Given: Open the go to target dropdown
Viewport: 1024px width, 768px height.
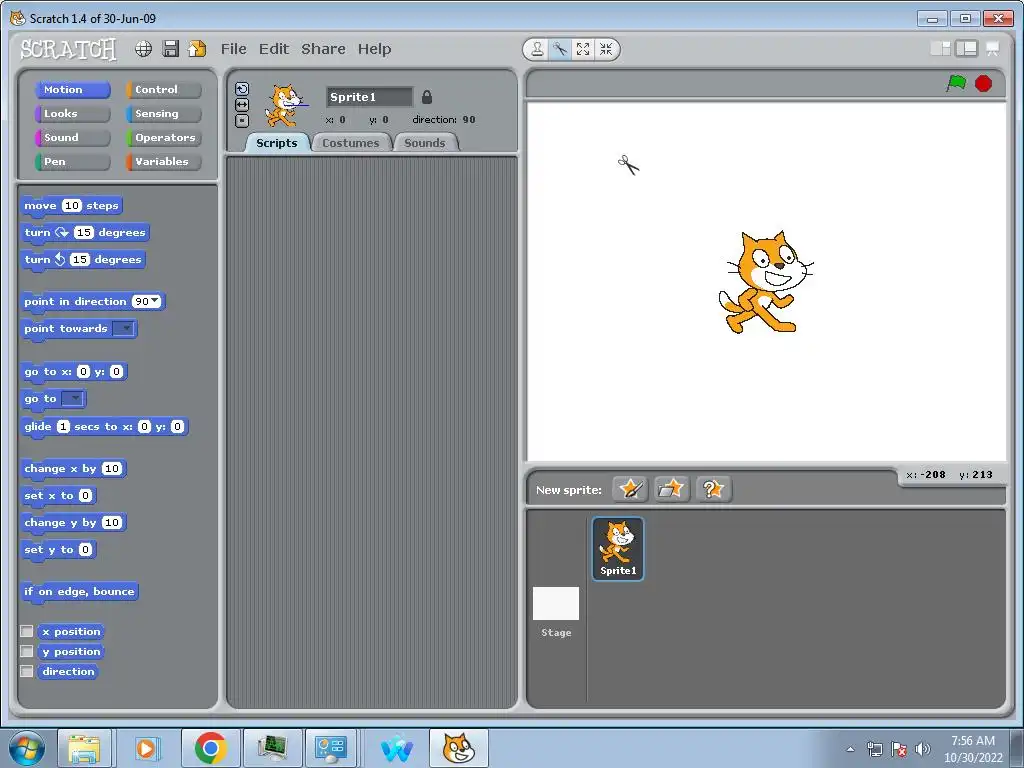Looking at the screenshot, I should (x=73, y=398).
